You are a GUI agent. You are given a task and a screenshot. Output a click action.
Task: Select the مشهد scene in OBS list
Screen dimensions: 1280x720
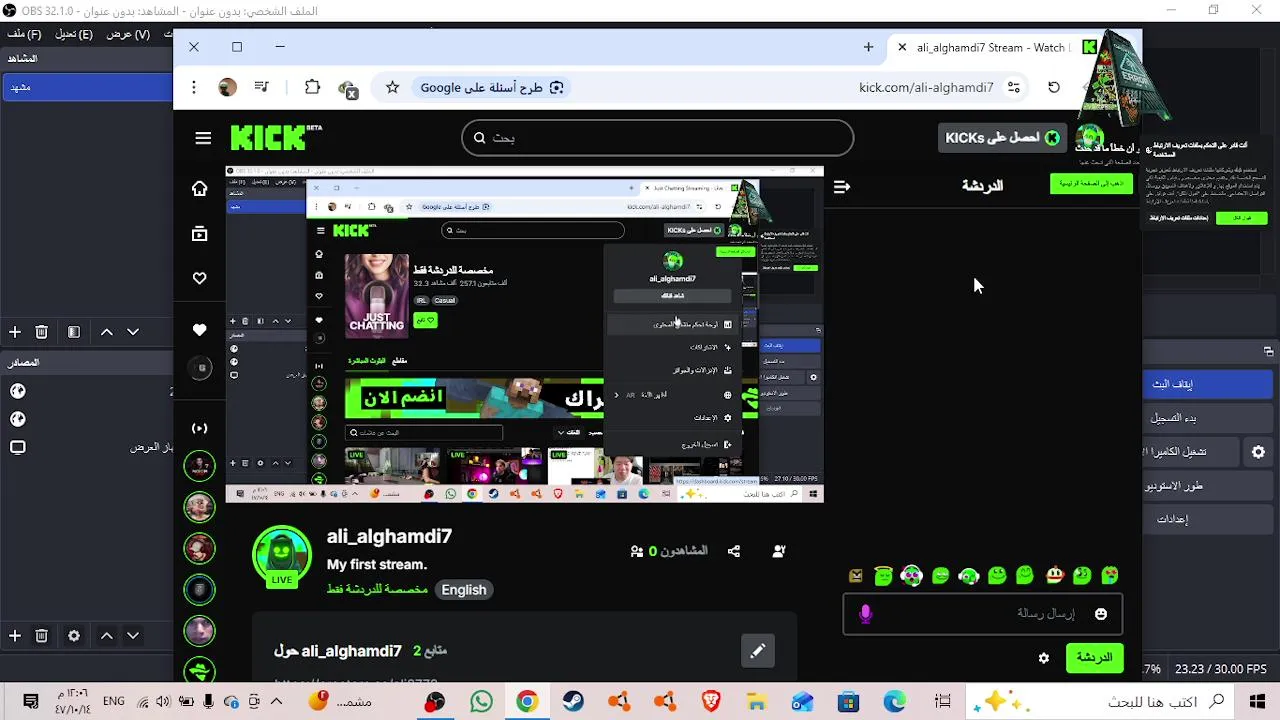tap(87, 87)
